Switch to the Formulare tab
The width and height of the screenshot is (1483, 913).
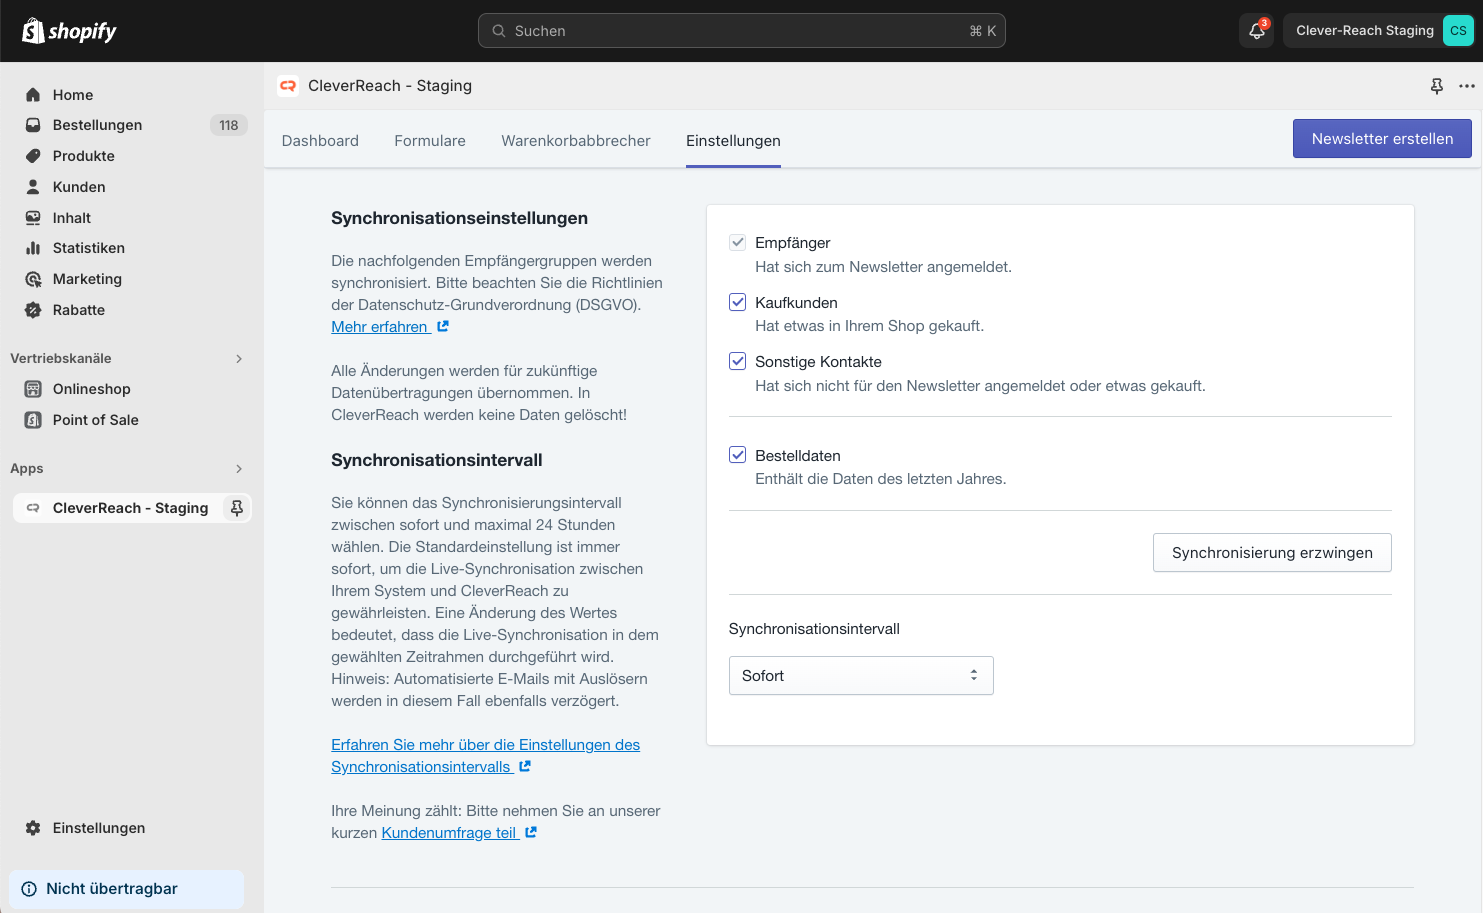[430, 141]
